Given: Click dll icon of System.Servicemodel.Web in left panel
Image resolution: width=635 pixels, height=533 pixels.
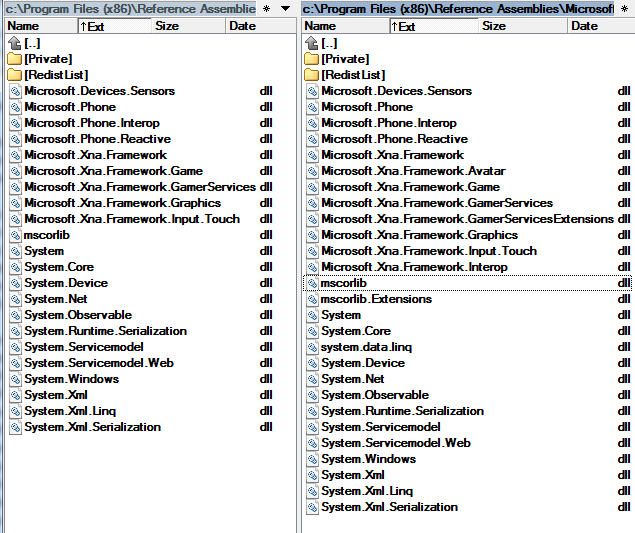Looking at the screenshot, I should [x=15, y=363].
